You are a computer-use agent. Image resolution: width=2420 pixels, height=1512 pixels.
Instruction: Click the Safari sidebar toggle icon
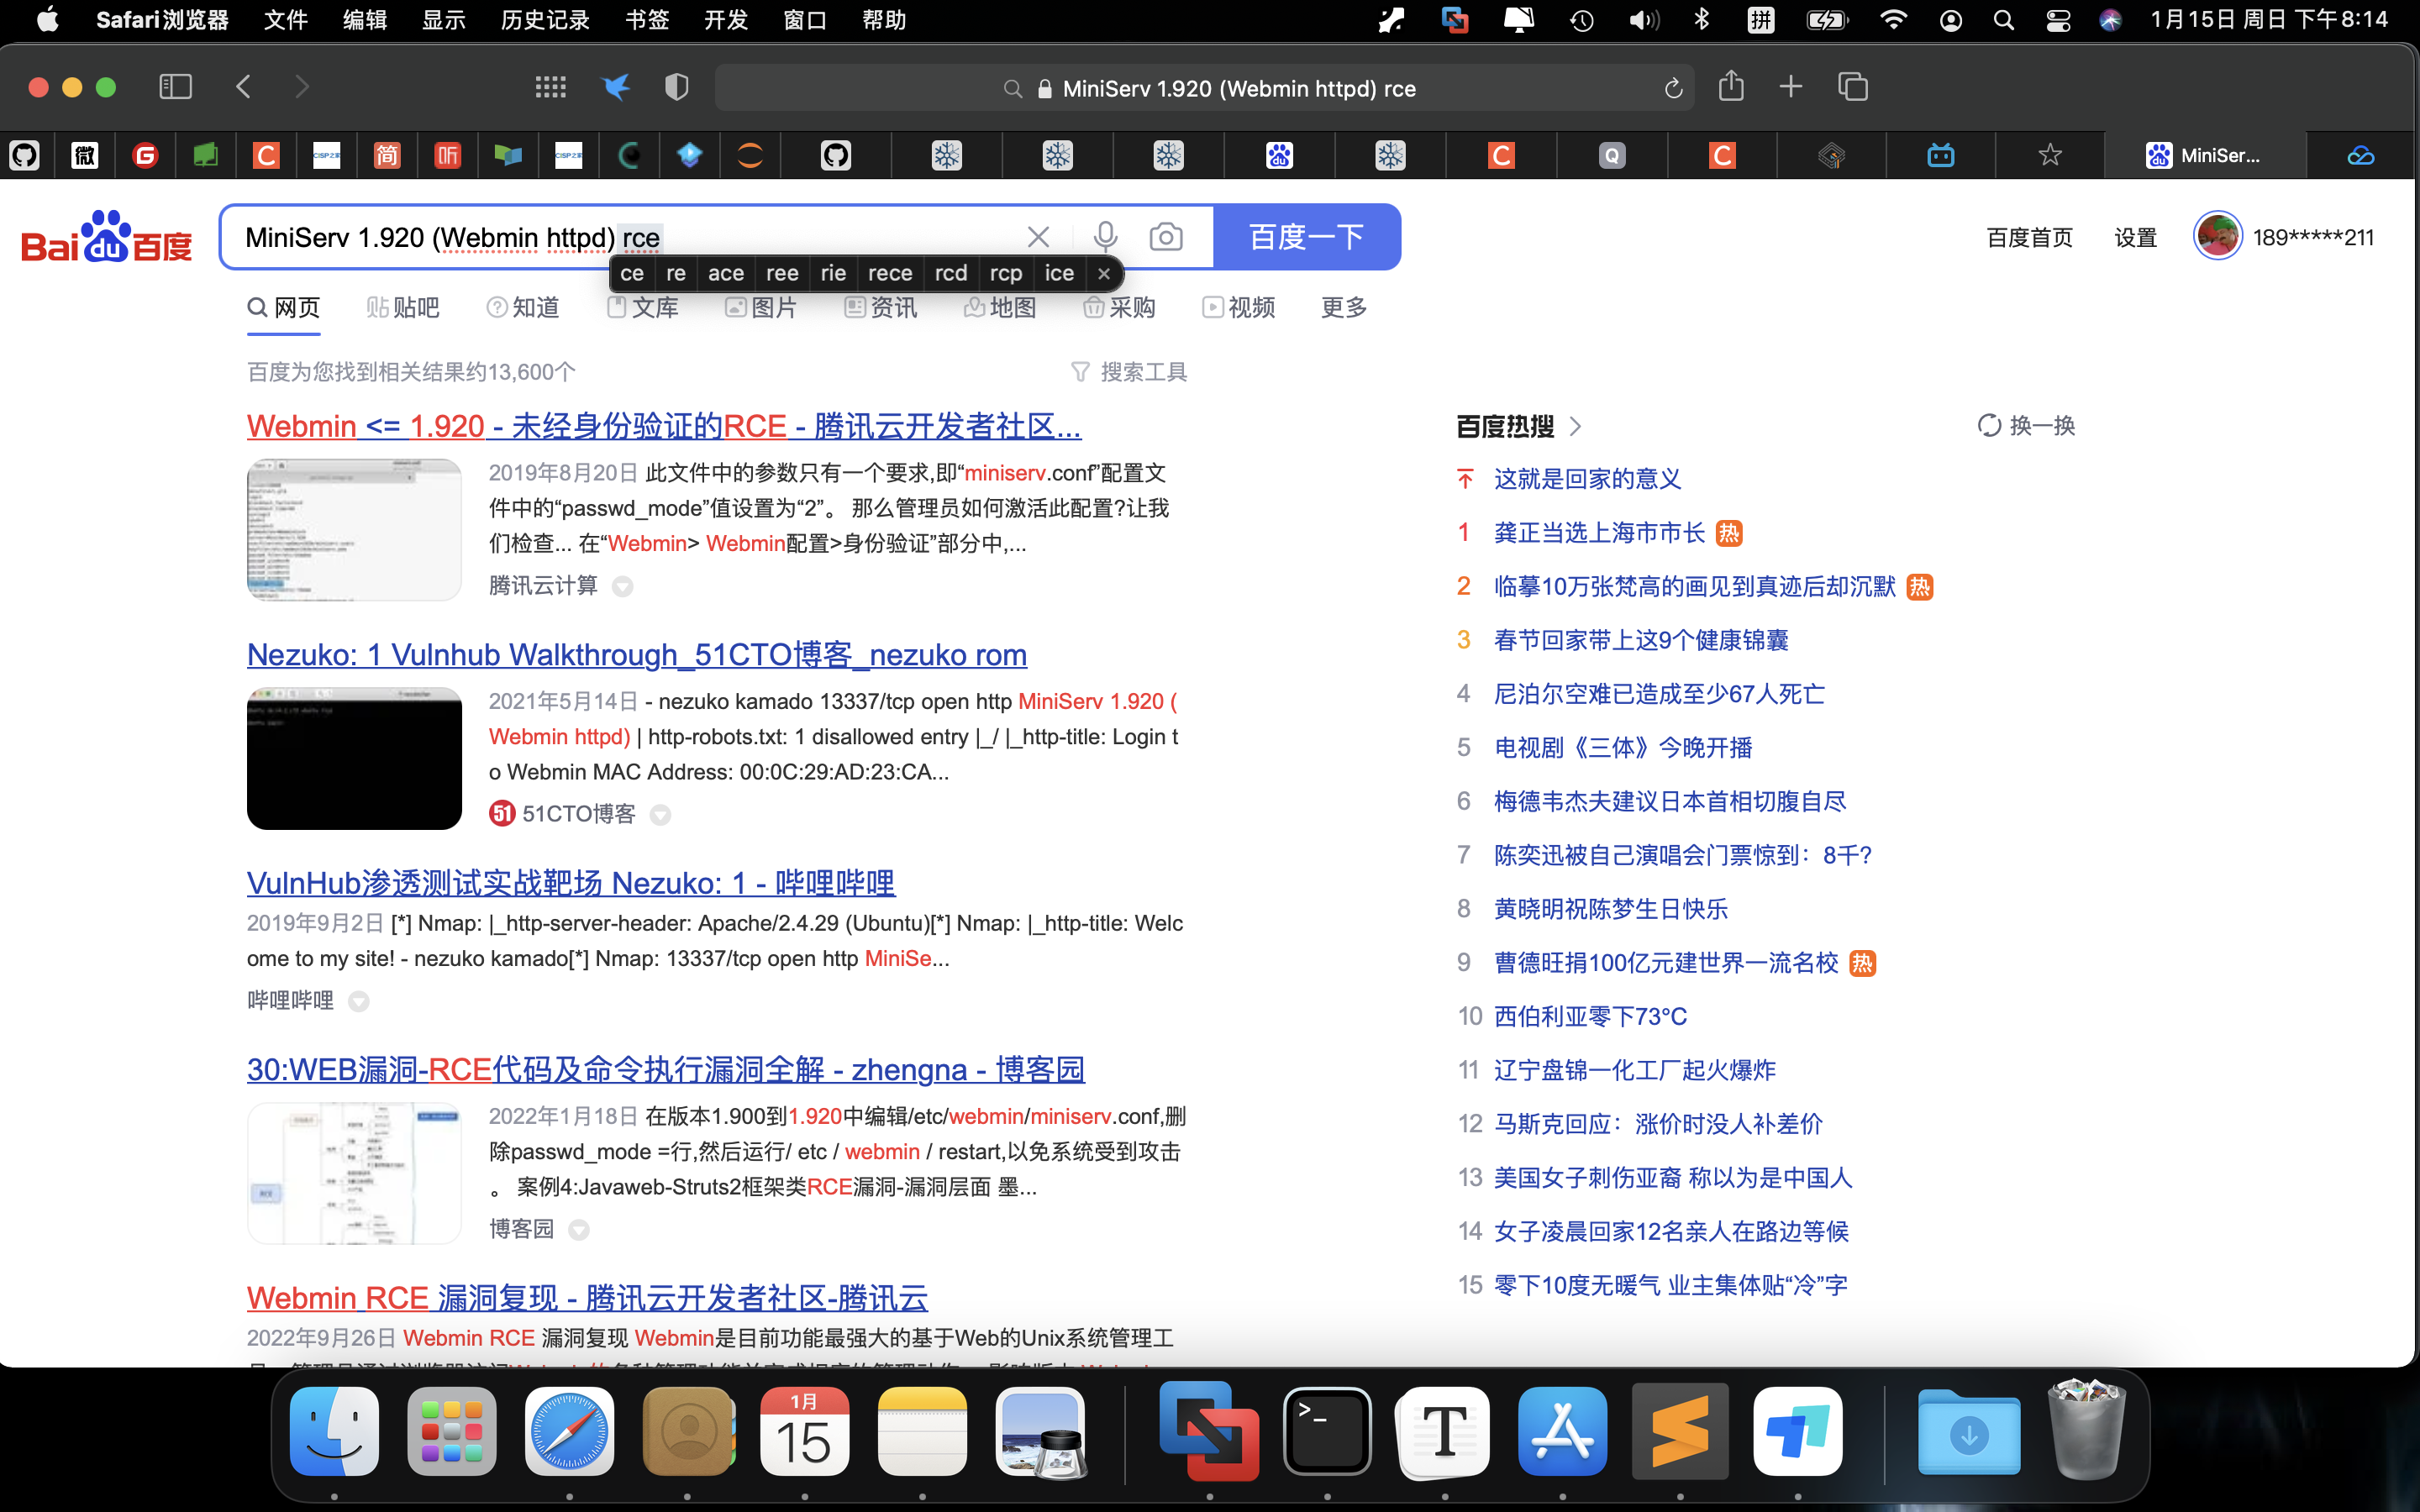pyautogui.click(x=175, y=87)
